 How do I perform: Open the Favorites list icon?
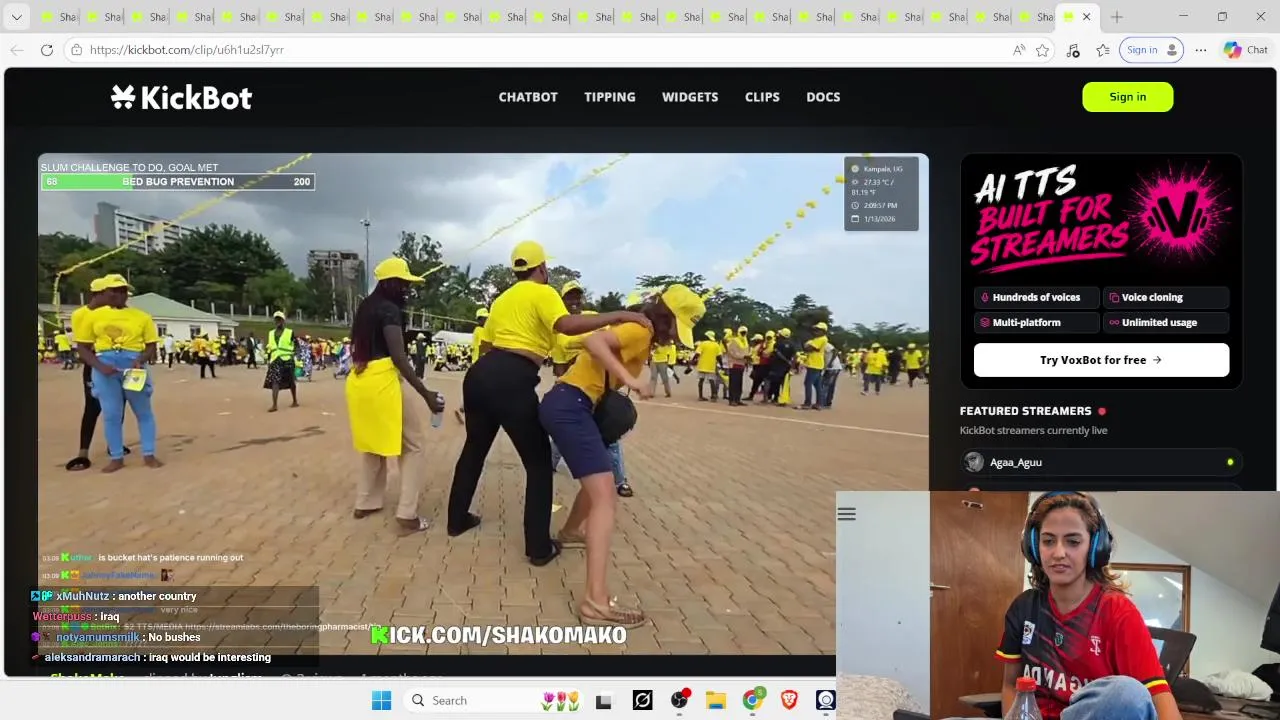click(1103, 50)
